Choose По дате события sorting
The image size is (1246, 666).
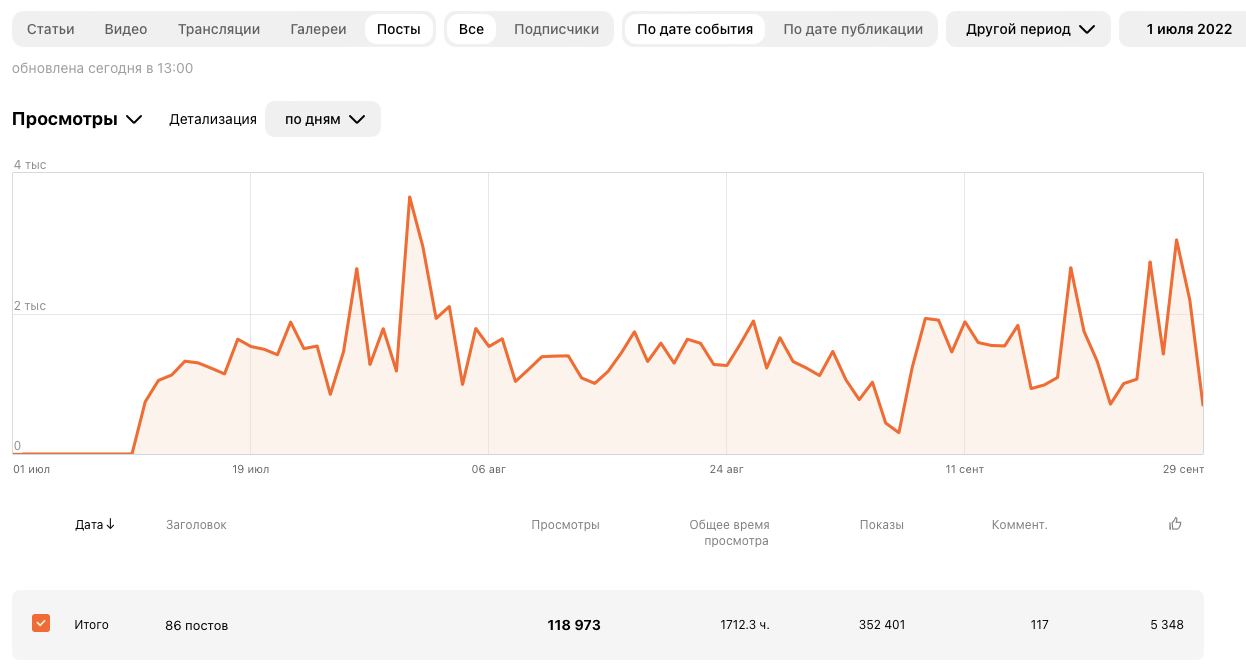click(695, 29)
